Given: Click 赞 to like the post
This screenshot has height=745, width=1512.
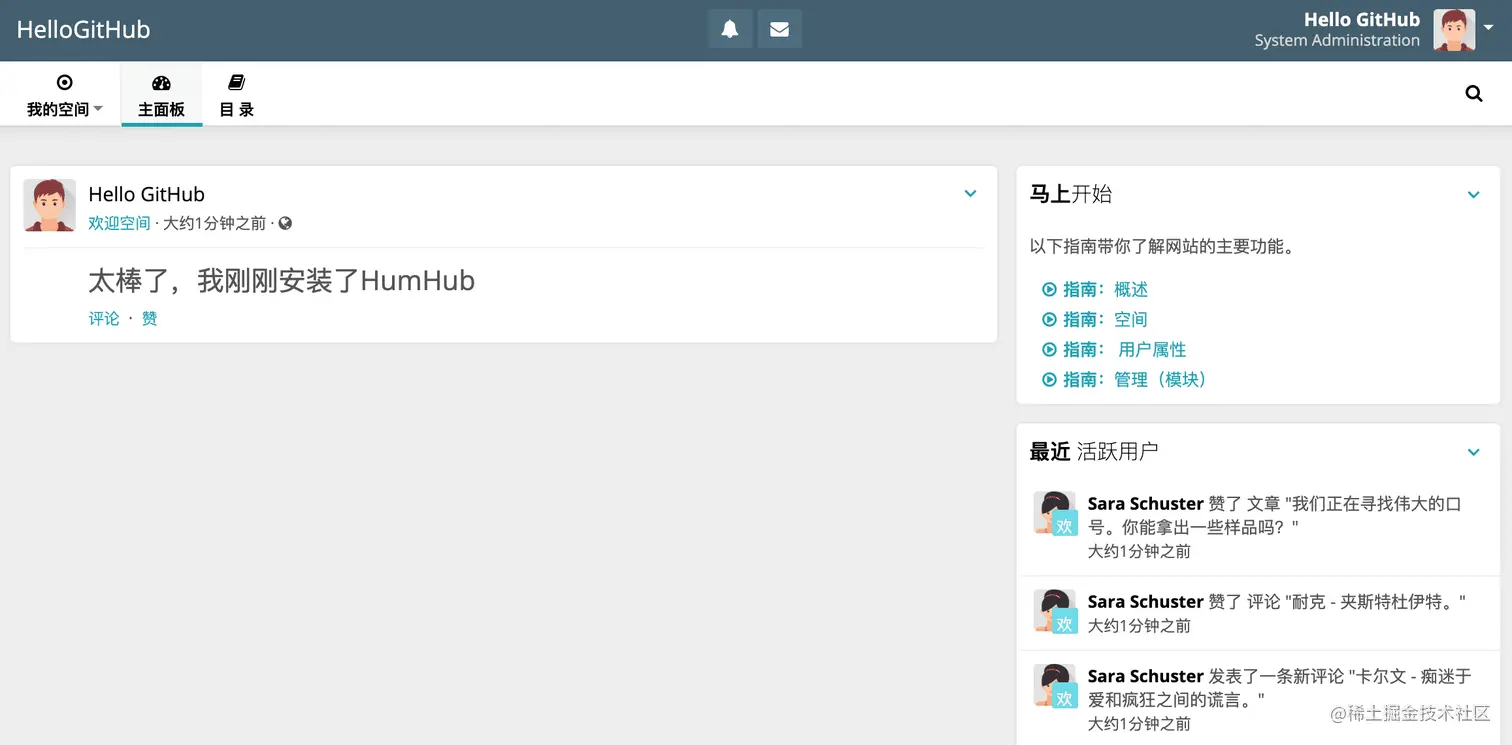Looking at the screenshot, I should (149, 318).
